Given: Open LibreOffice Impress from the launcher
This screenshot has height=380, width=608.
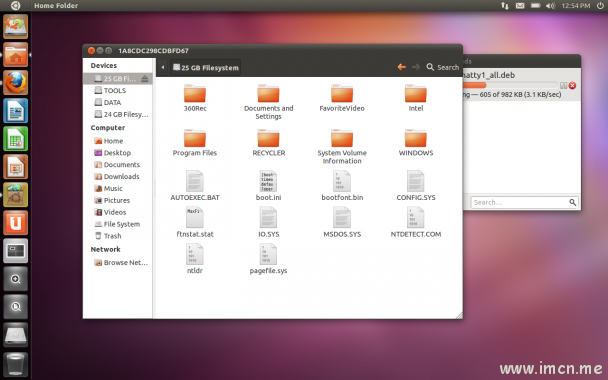Looking at the screenshot, I should pyautogui.click(x=16, y=166).
